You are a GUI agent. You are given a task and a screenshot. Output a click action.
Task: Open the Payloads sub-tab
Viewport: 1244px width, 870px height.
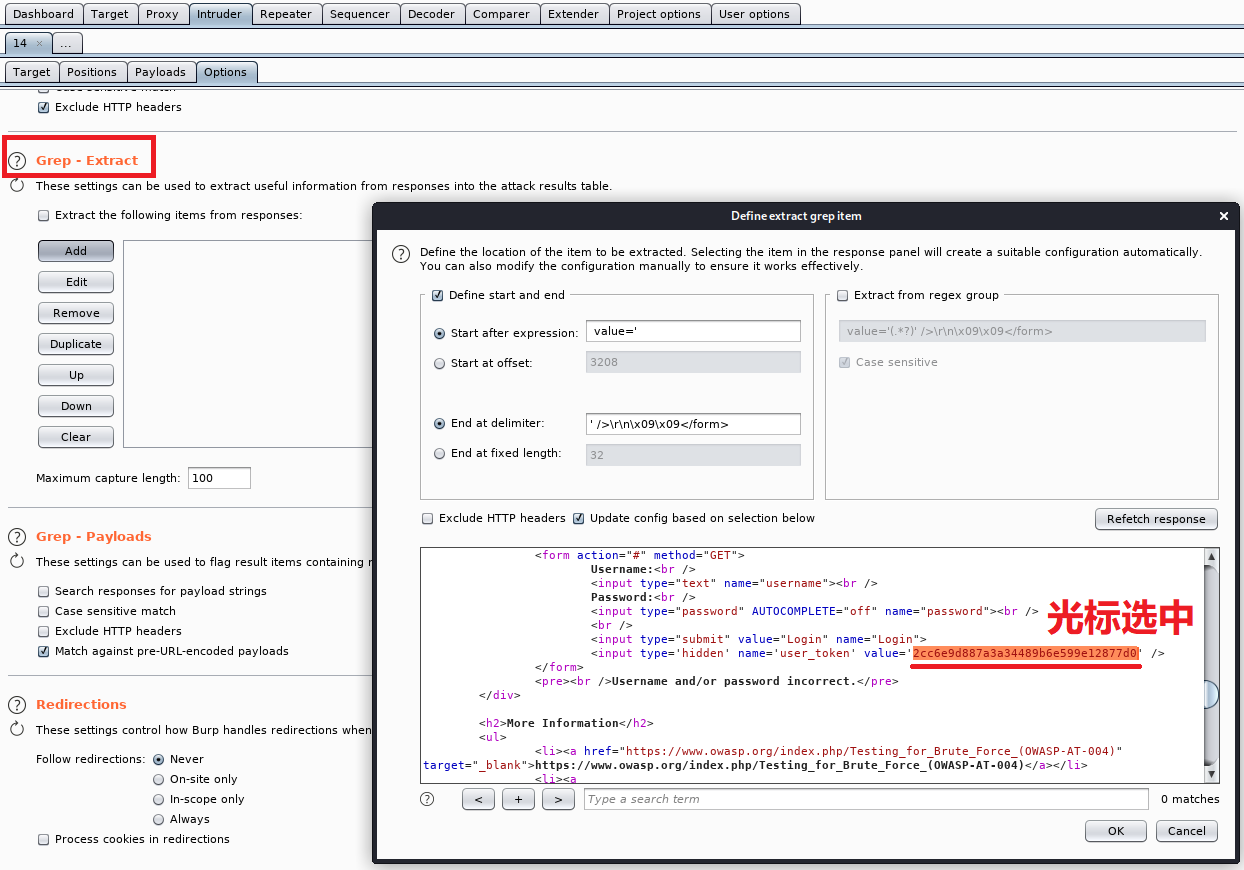[160, 72]
